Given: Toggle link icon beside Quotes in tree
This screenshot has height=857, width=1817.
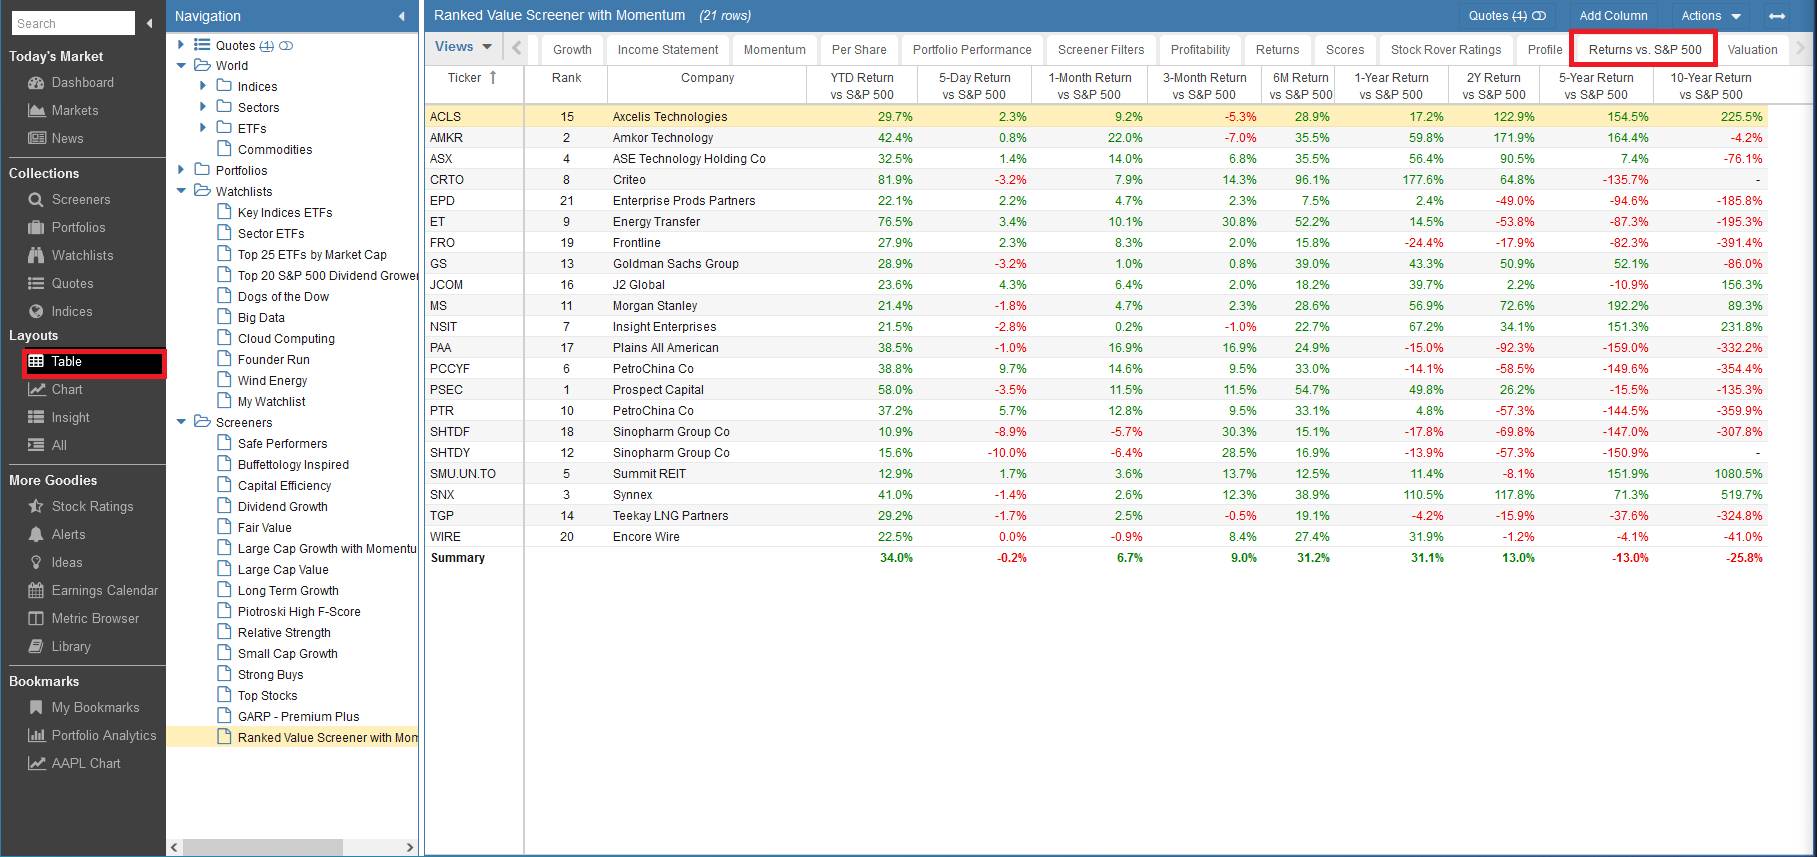Looking at the screenshot, I should pos(286,45).
